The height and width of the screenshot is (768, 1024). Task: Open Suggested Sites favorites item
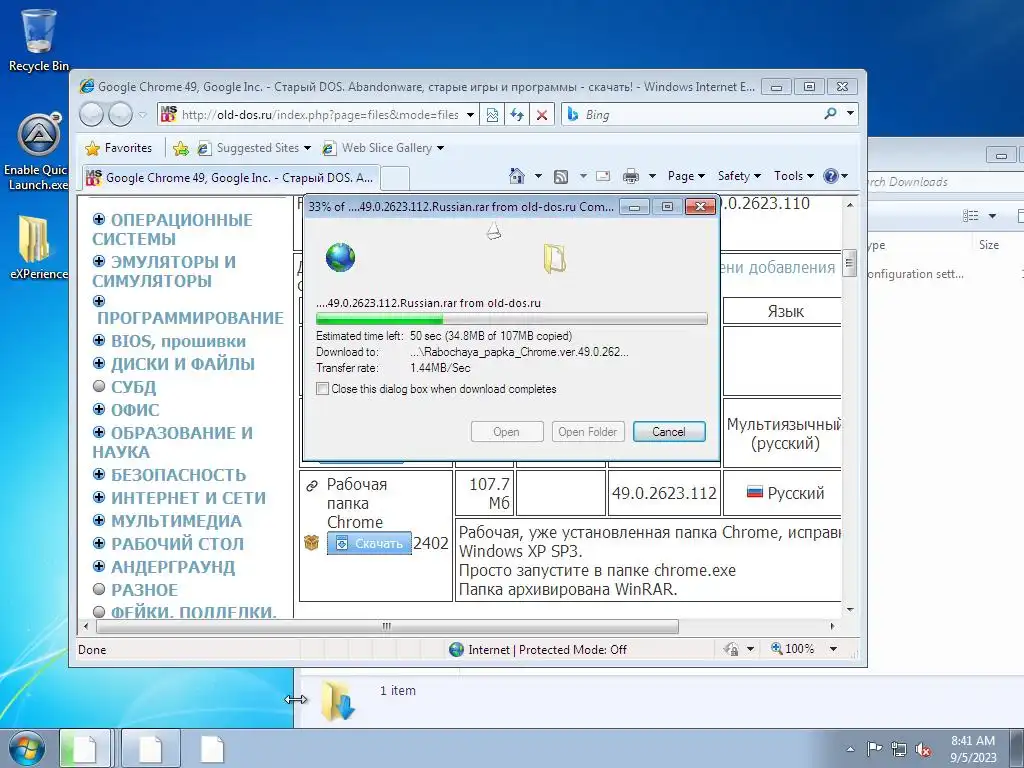[254, 148]
